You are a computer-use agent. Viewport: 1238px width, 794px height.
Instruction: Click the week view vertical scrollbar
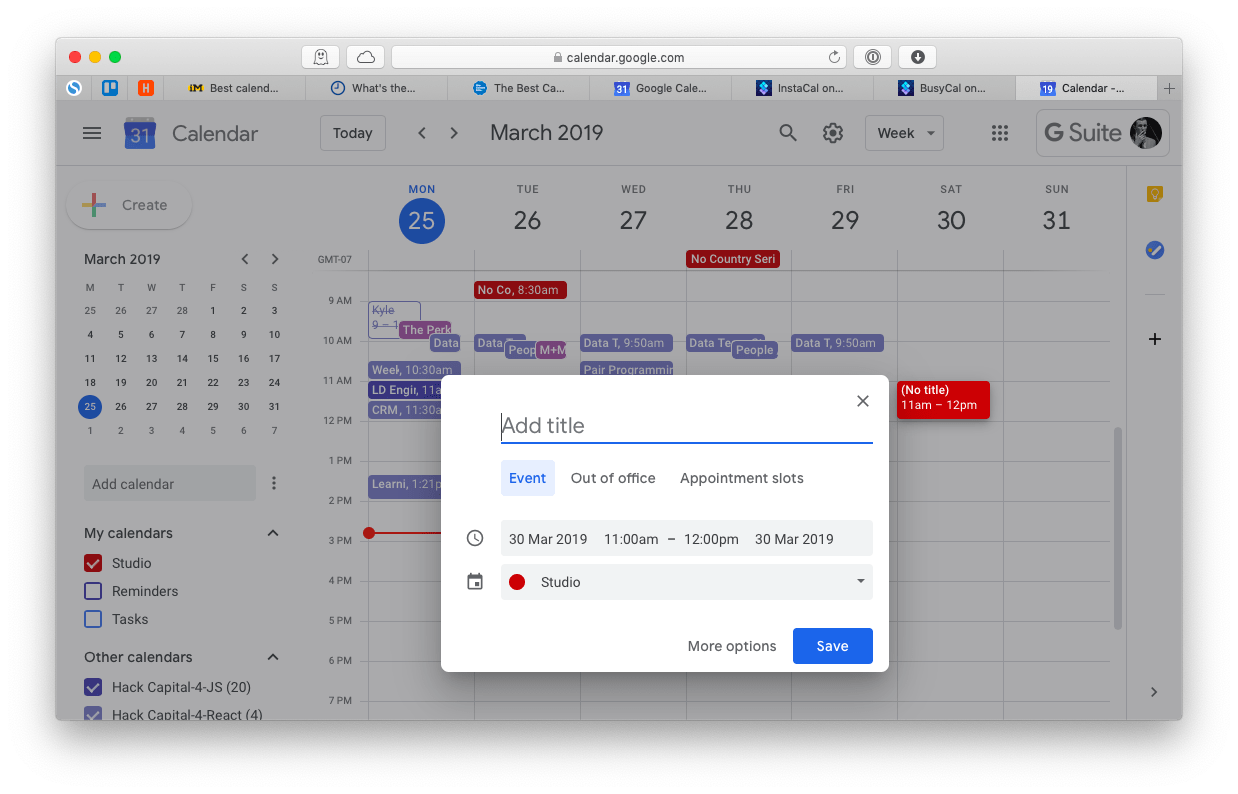coord(1118,528)
